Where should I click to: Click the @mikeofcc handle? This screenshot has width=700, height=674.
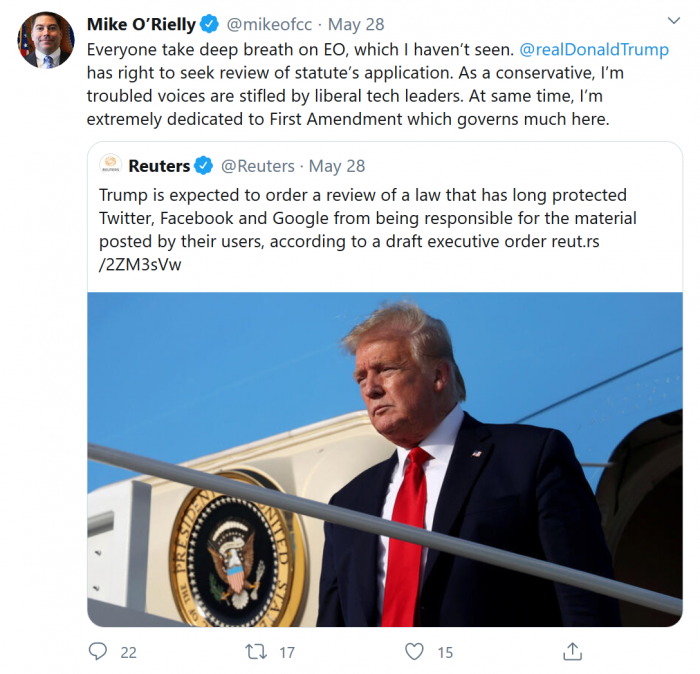pyautogui.click(x=269, y=24)
